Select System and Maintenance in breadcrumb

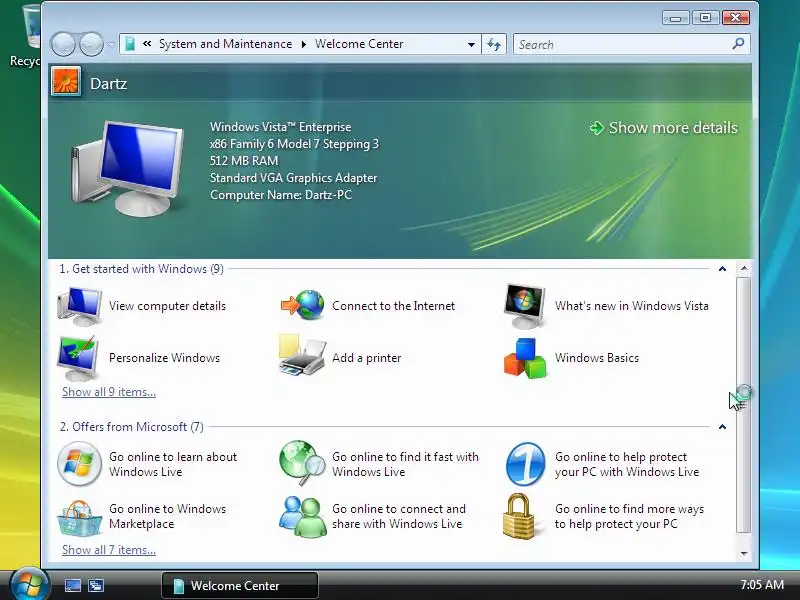pyautogui.click(x=226, y=44)
